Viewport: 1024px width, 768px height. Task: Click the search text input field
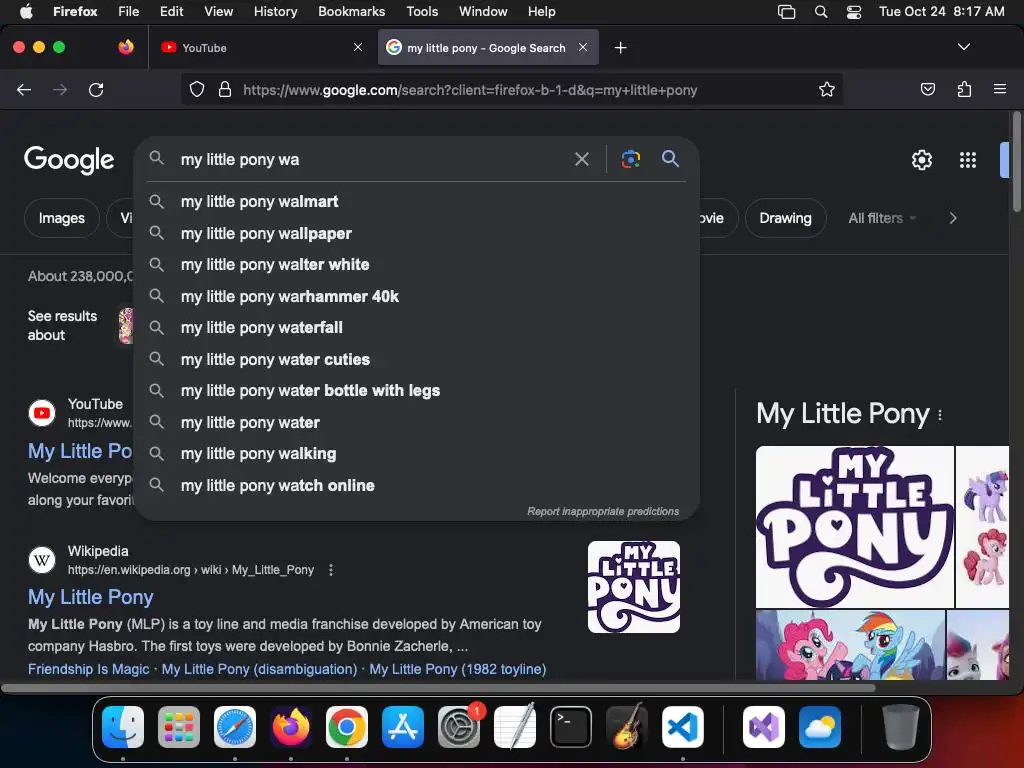click(x=372, y=159)
